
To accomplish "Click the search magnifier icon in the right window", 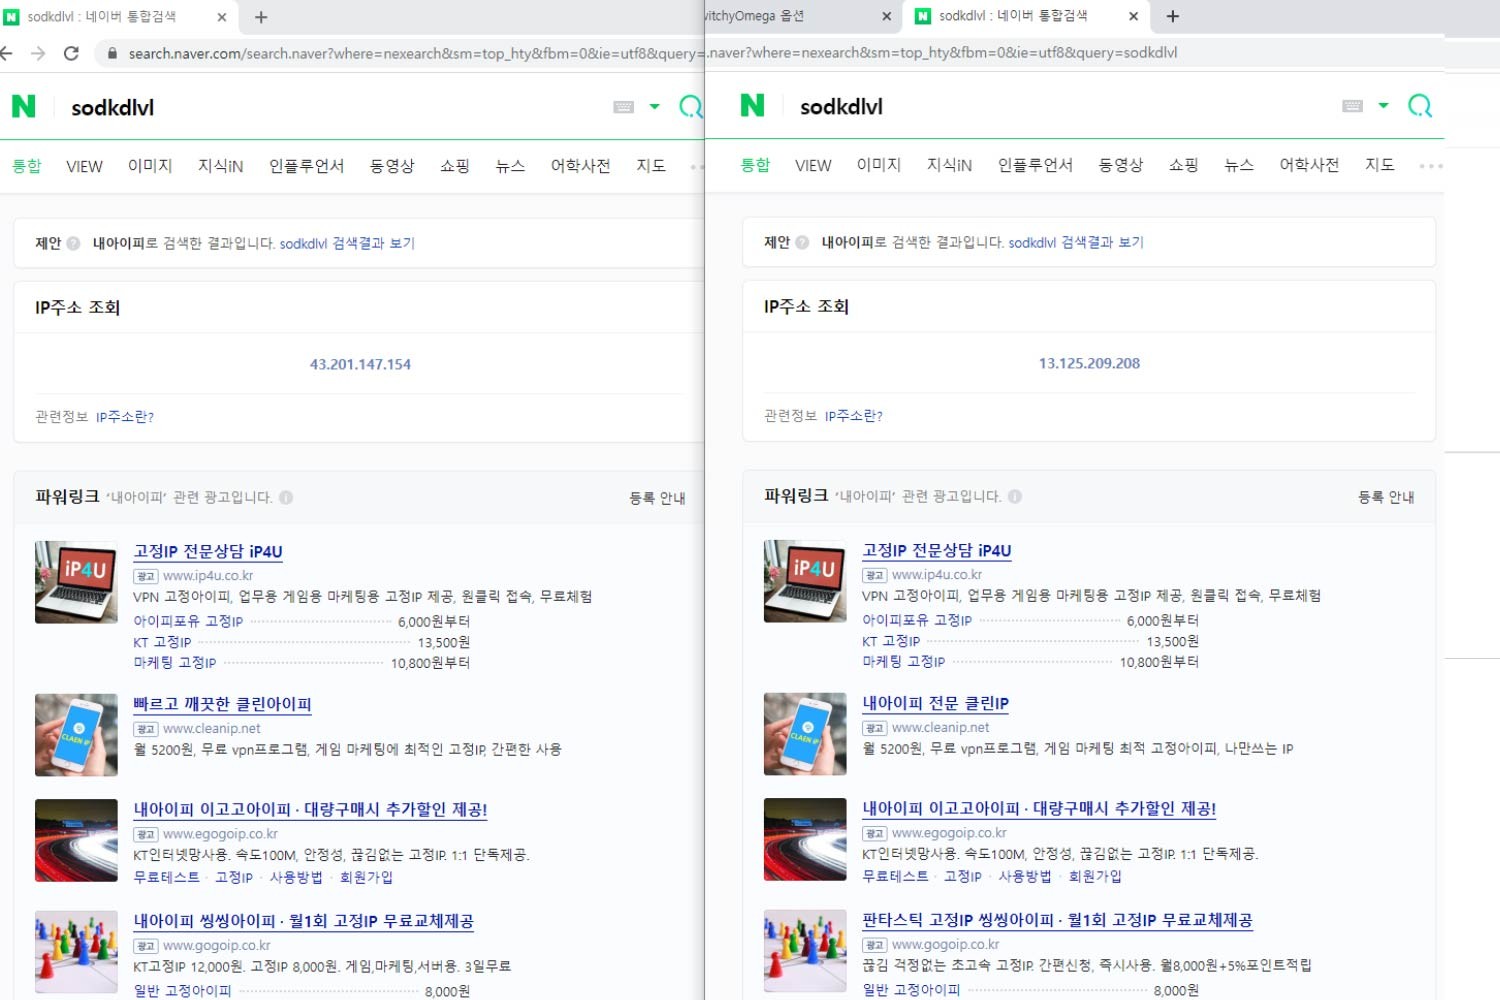I will click(x=1420, y=105).
